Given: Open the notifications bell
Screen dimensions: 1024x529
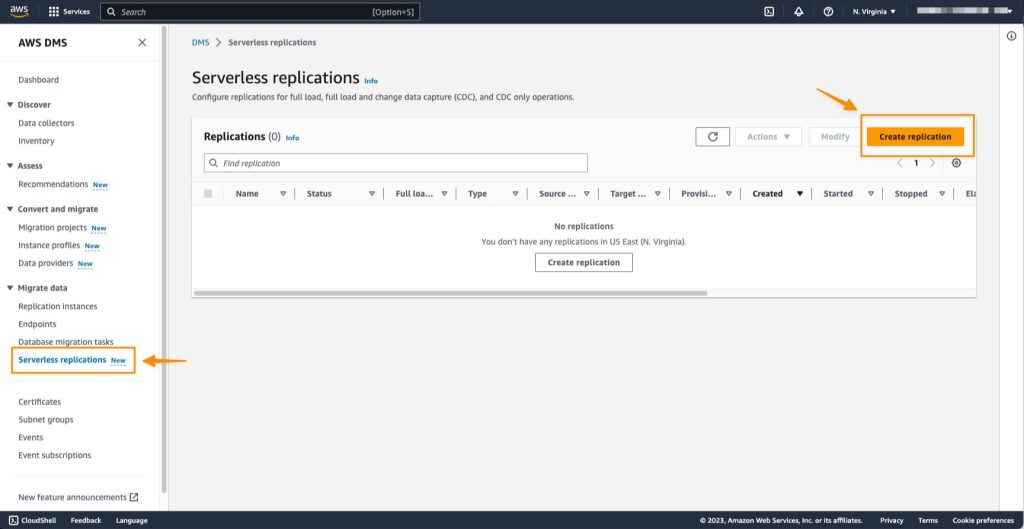Looking at the screenshot, I should click(799, 12).
